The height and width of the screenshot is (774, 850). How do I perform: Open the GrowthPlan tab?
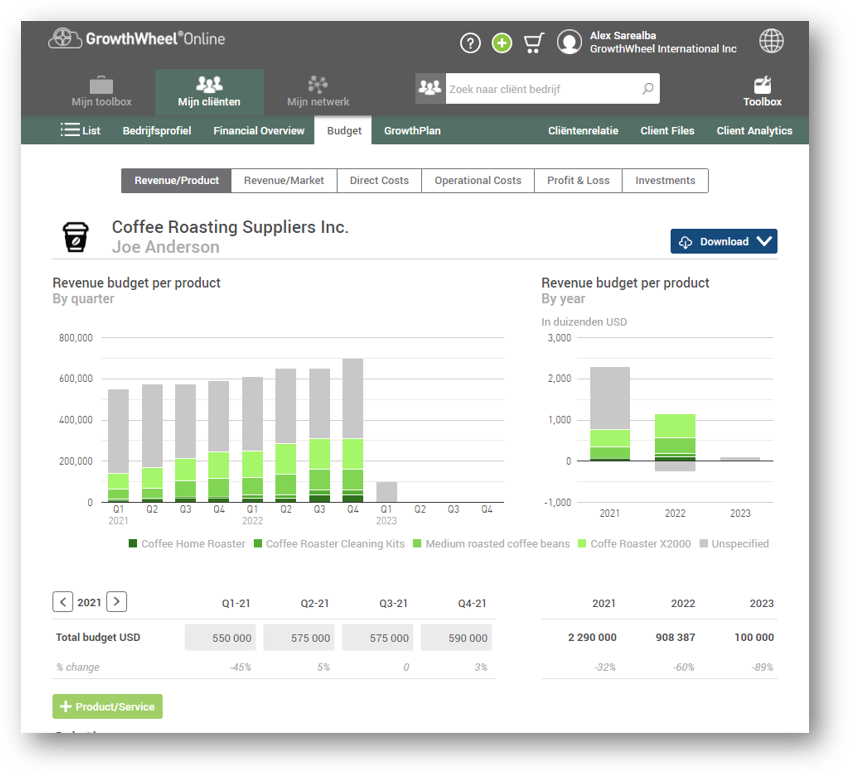point(412,131)
